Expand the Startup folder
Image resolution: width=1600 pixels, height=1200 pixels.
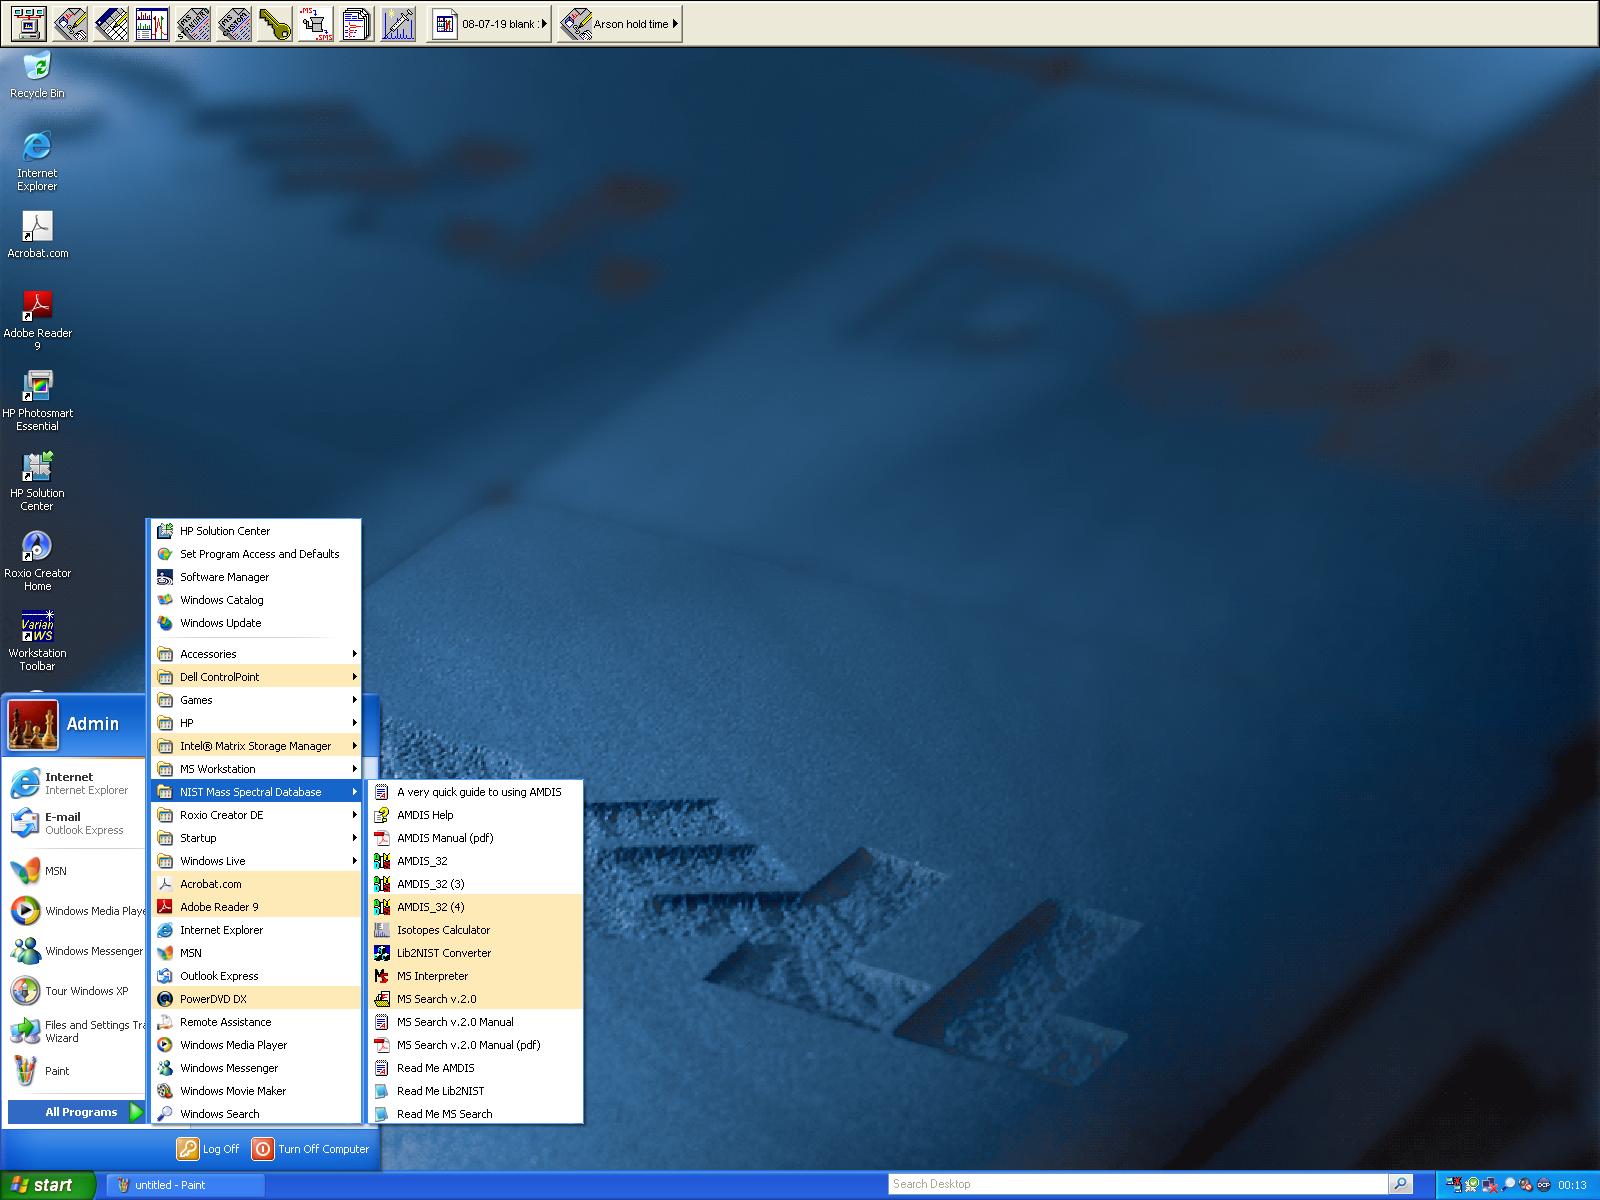point(256,838)
